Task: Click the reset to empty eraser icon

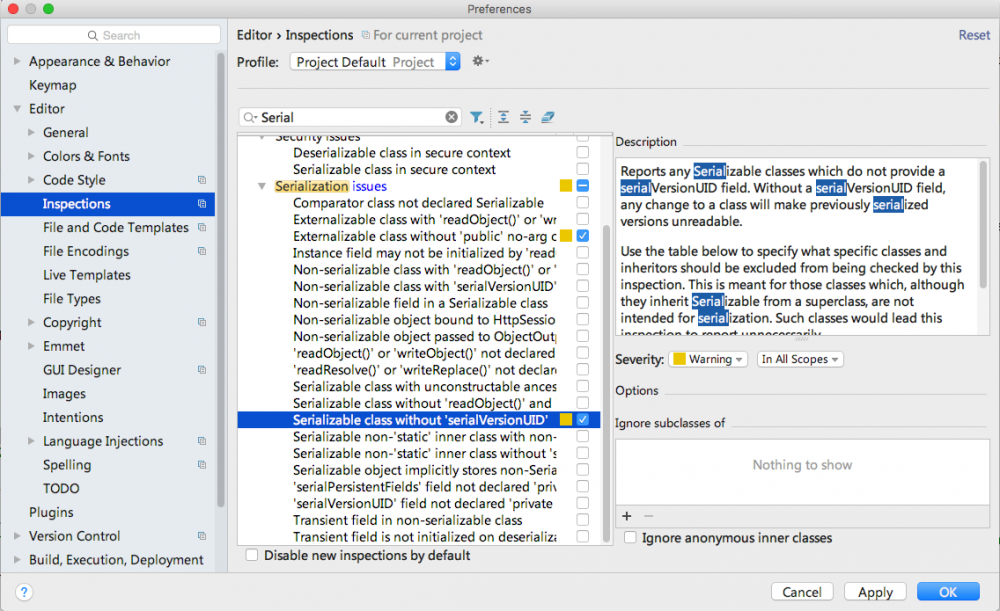Action: click(x=548, y=117)
